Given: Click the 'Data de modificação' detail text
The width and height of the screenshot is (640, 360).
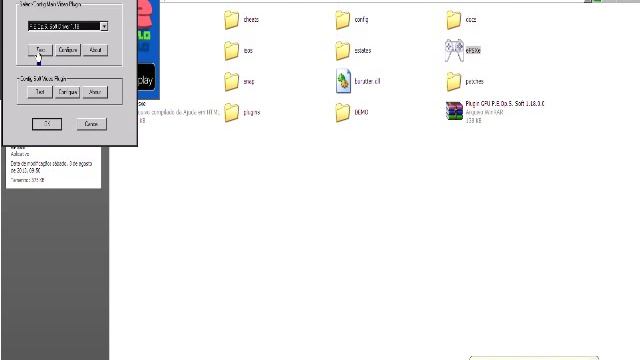Looking at the screenshot, I should coord(51,167).
